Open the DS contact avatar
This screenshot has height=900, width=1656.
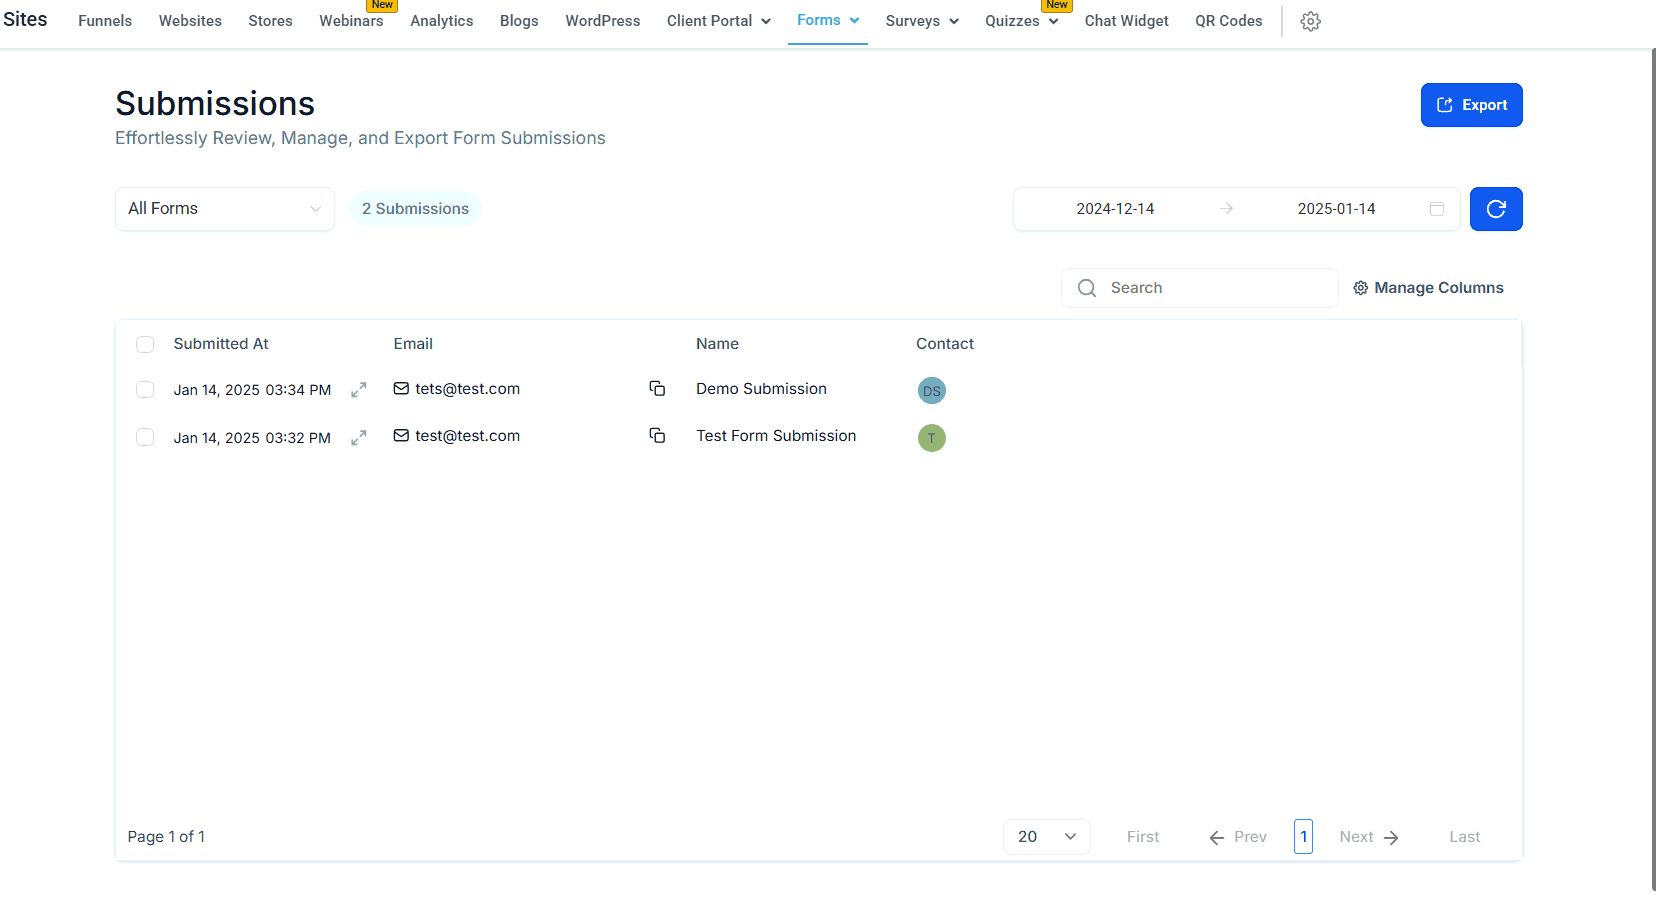click(931, 391)
